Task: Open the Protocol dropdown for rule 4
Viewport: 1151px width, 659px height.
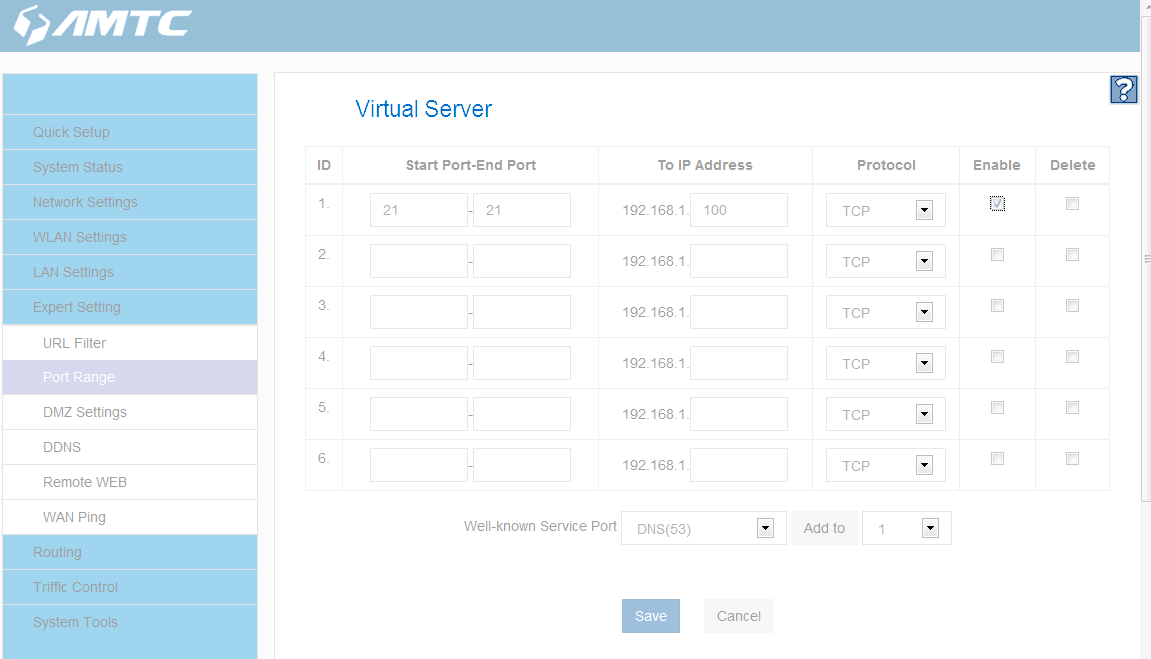Action: point(885,363)
